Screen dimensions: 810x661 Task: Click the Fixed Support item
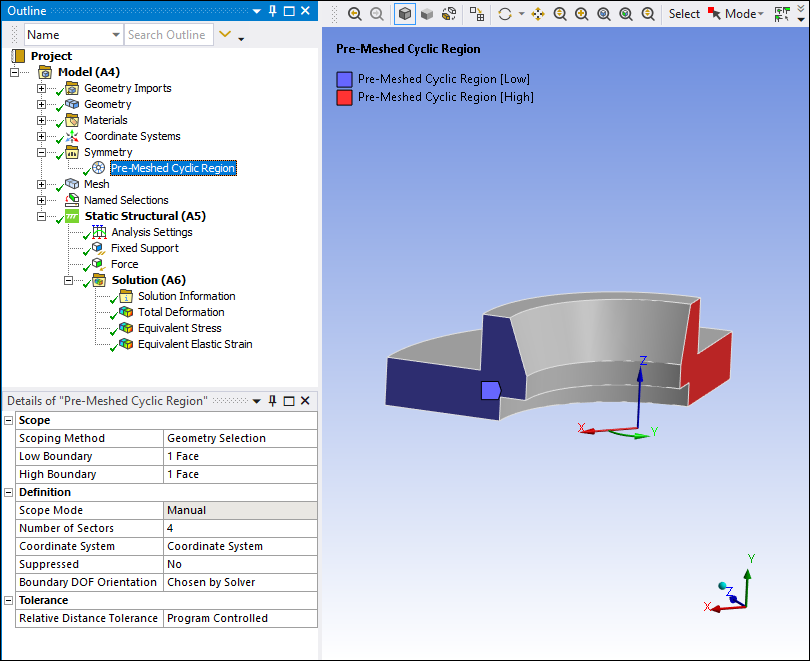(144, 248)
